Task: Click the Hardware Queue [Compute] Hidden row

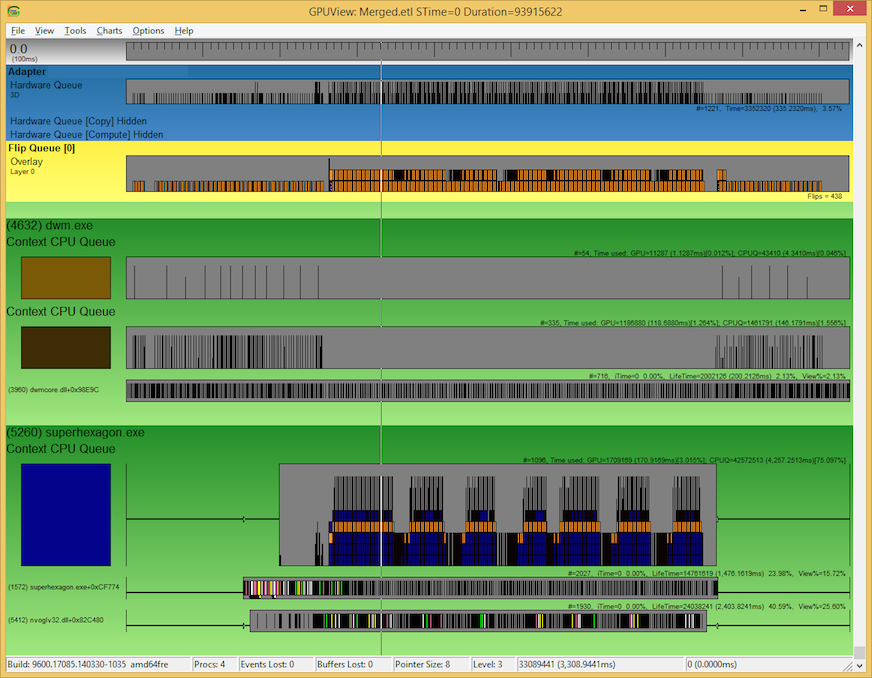Action: tap(87, 135)
